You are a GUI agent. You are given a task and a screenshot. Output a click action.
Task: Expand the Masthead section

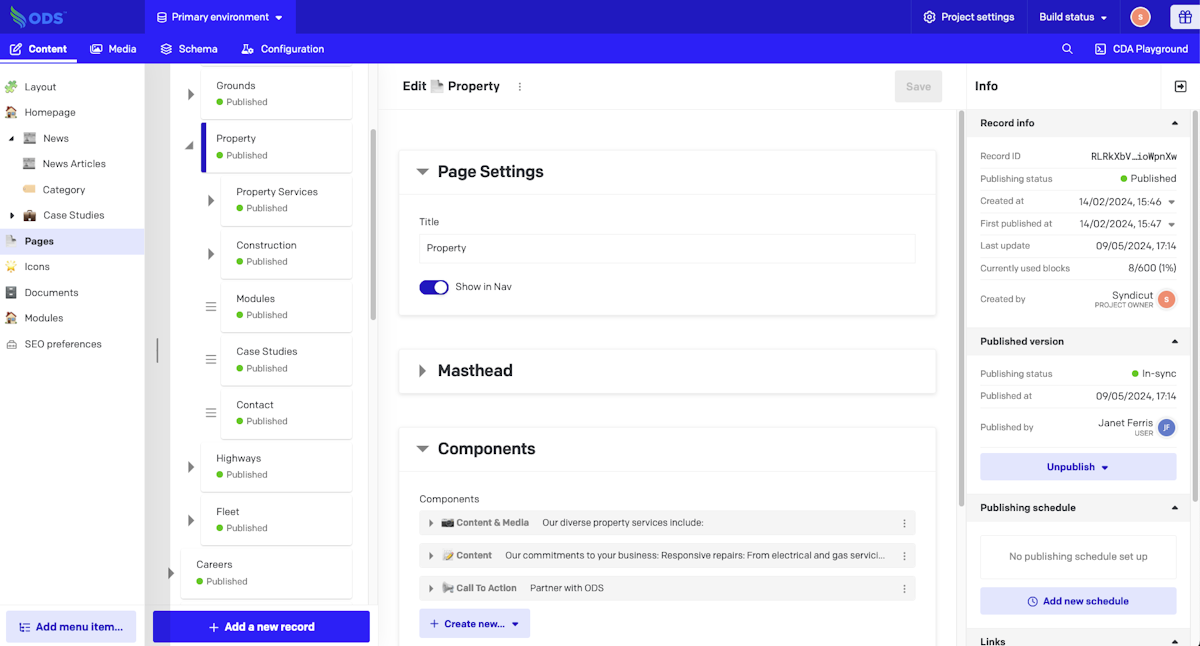[x=423, y=371]
